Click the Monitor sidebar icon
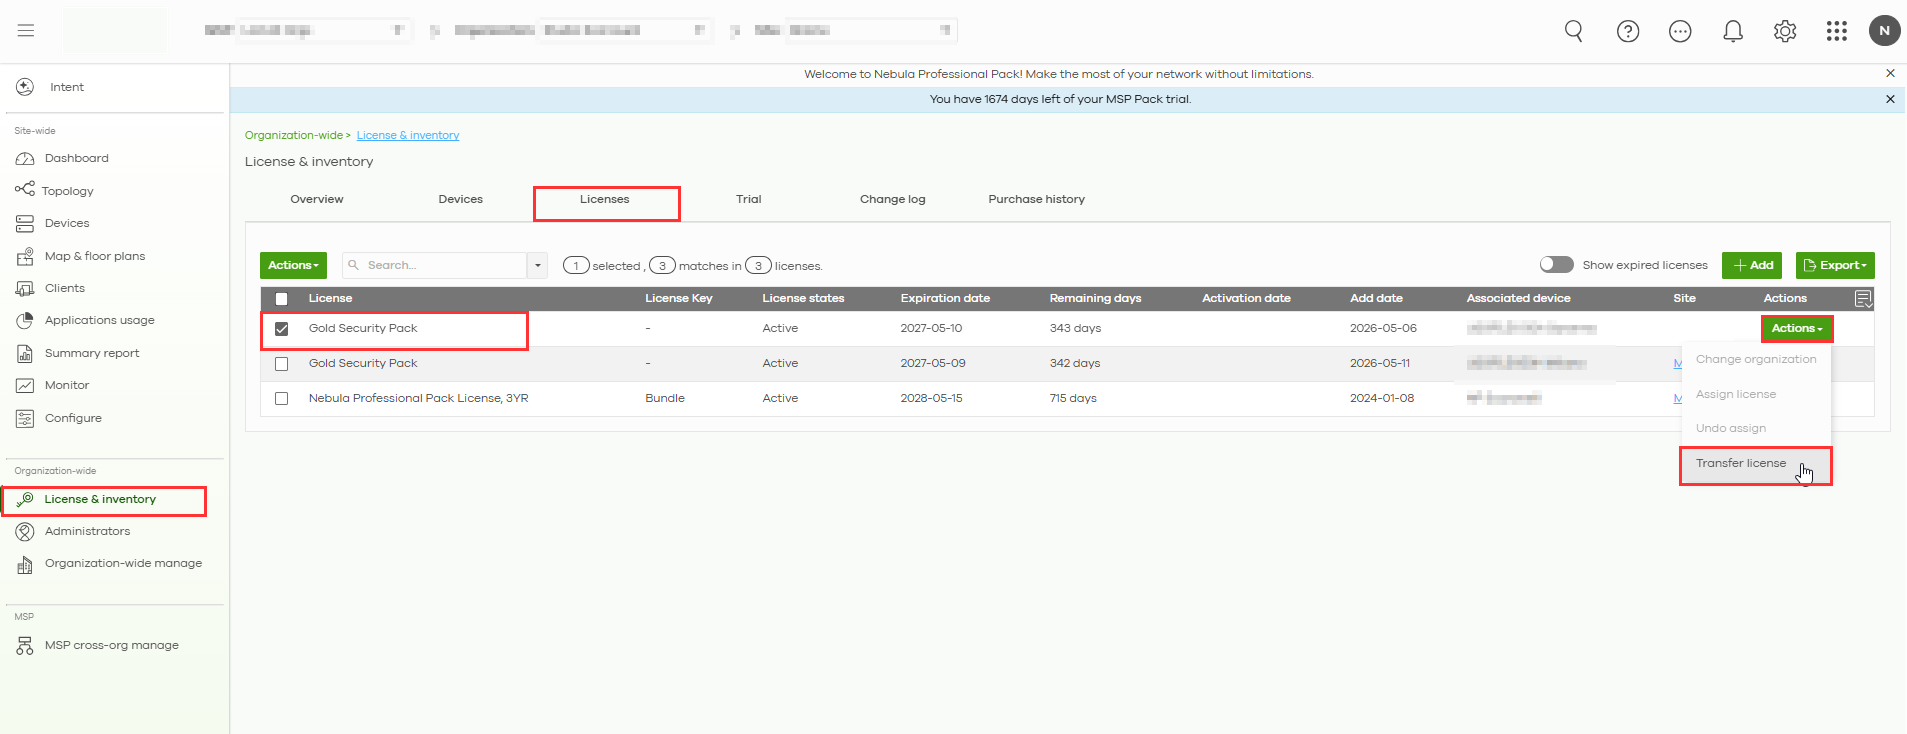The width and height of the screenshot is (1907, 734). pos(25,385)
